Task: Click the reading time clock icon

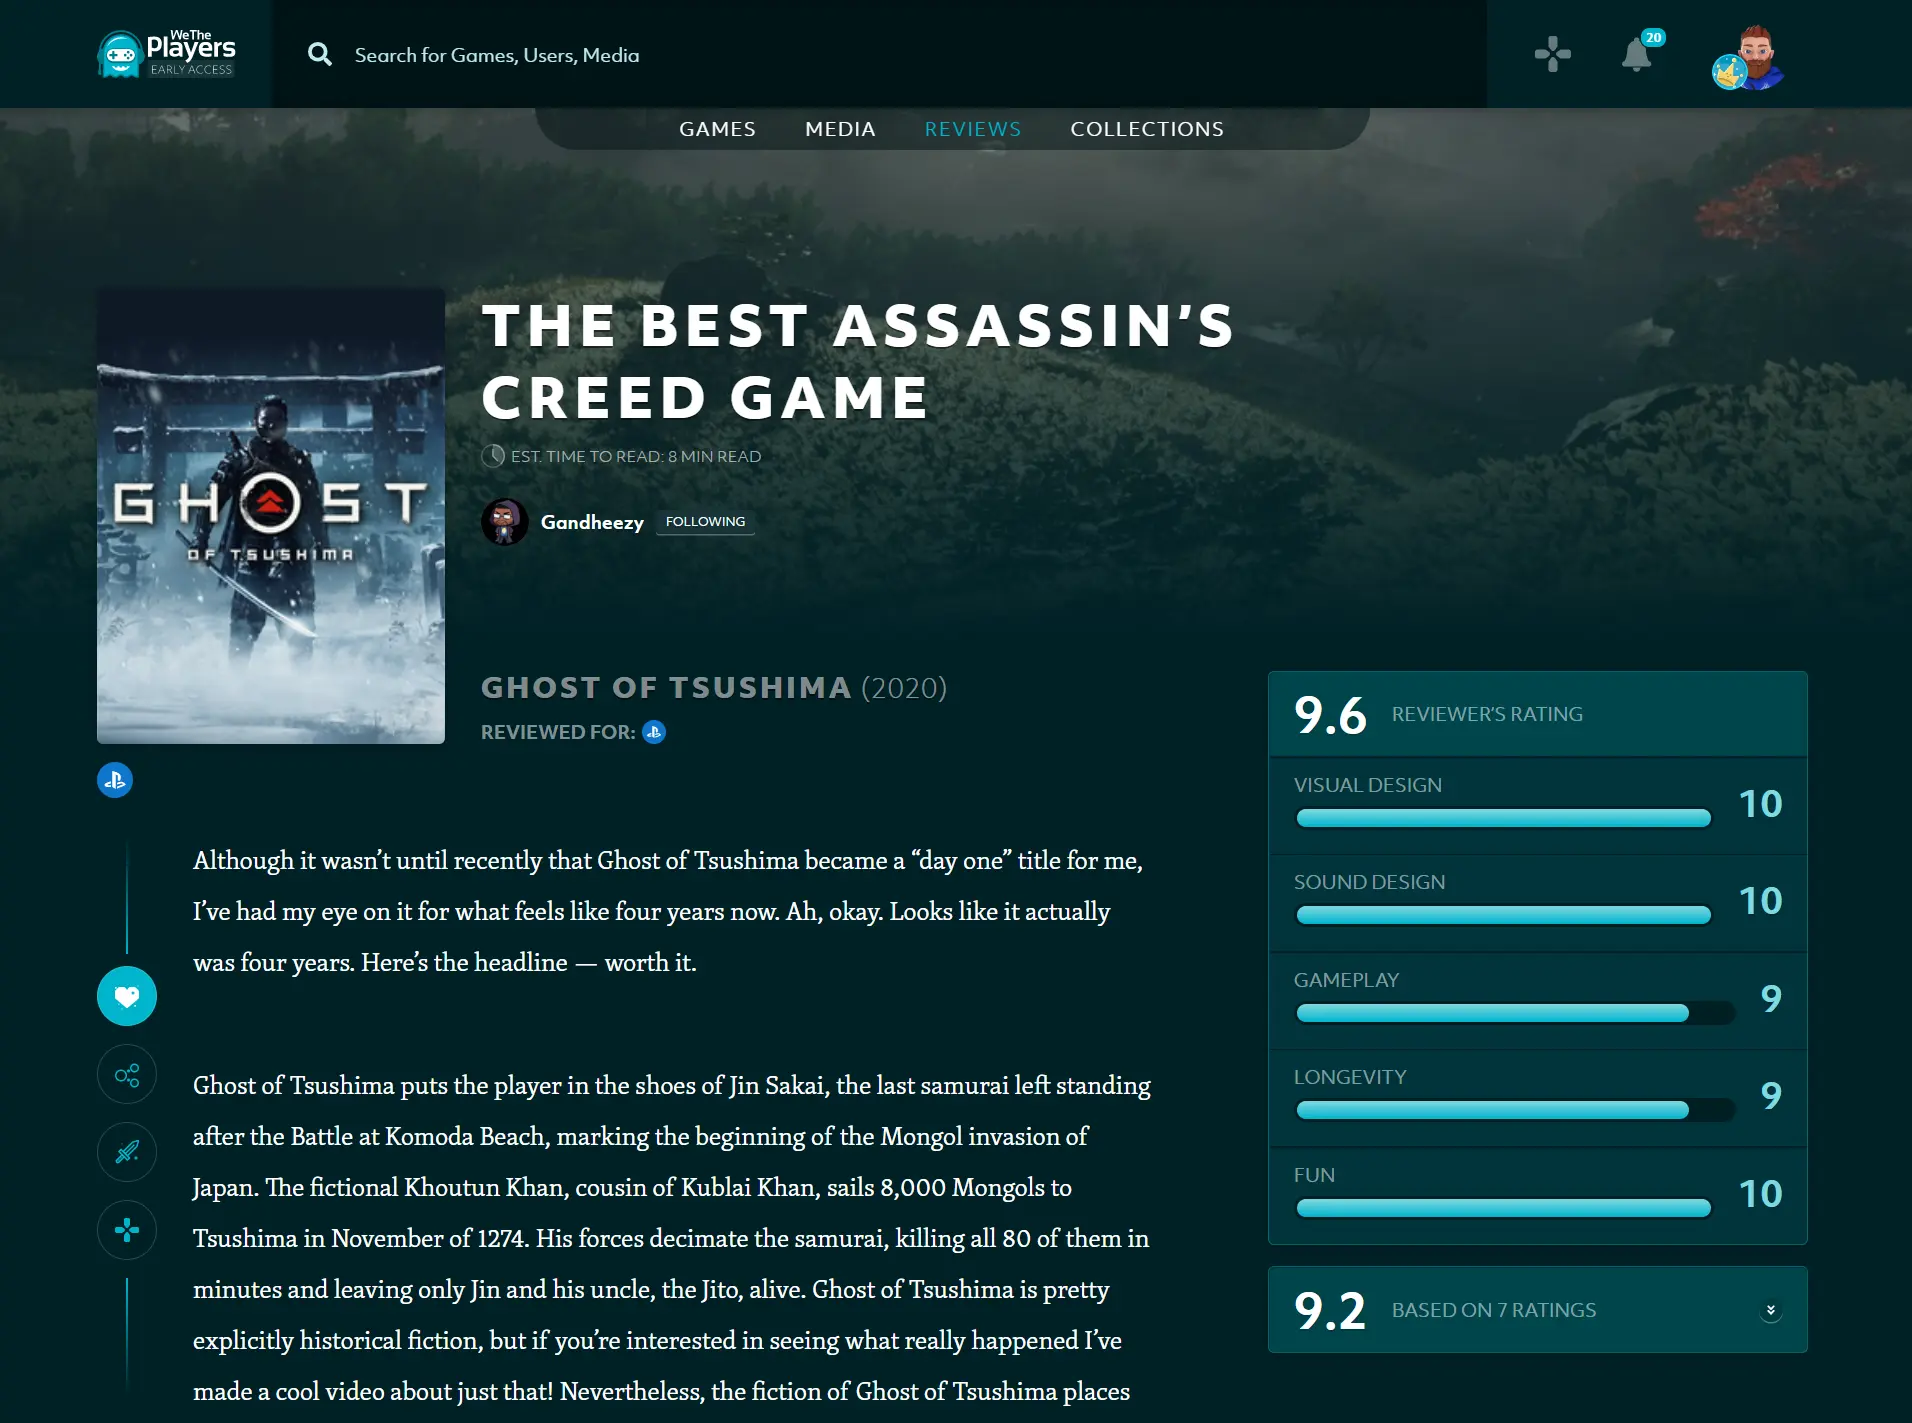Action: [x=493, y=456]
